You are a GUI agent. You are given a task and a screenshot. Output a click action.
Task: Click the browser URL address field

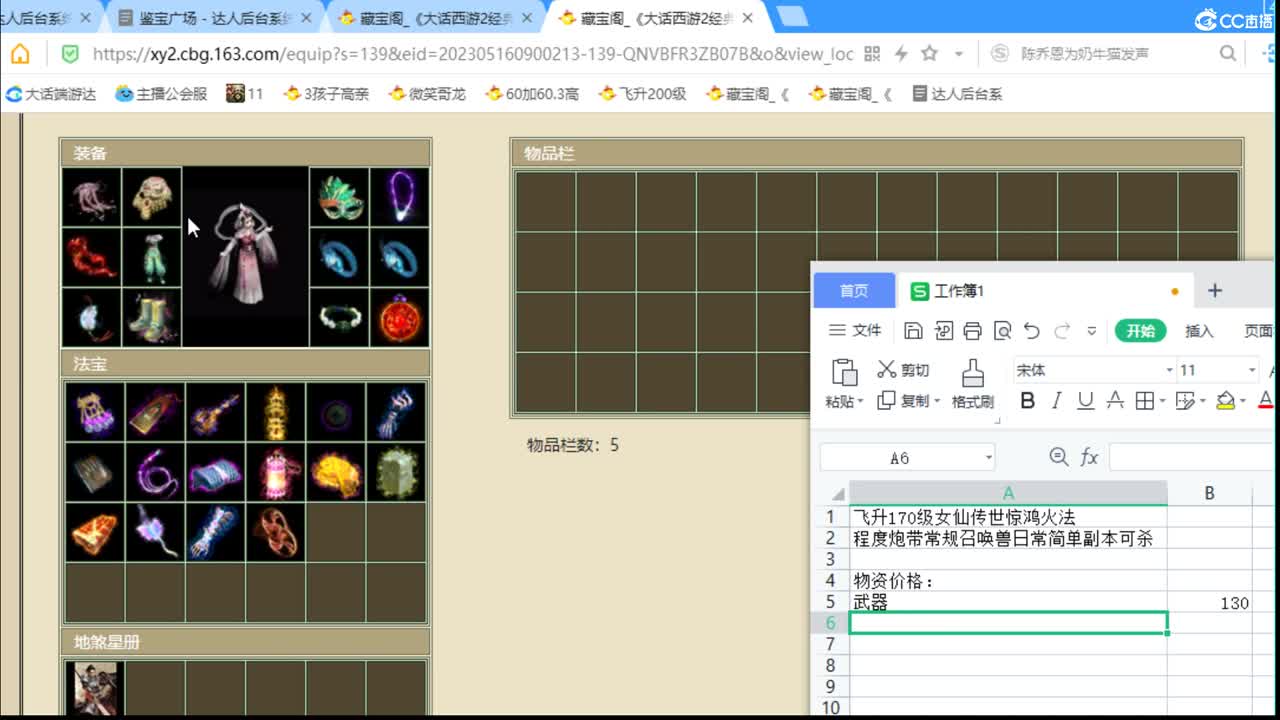(472, 54)
